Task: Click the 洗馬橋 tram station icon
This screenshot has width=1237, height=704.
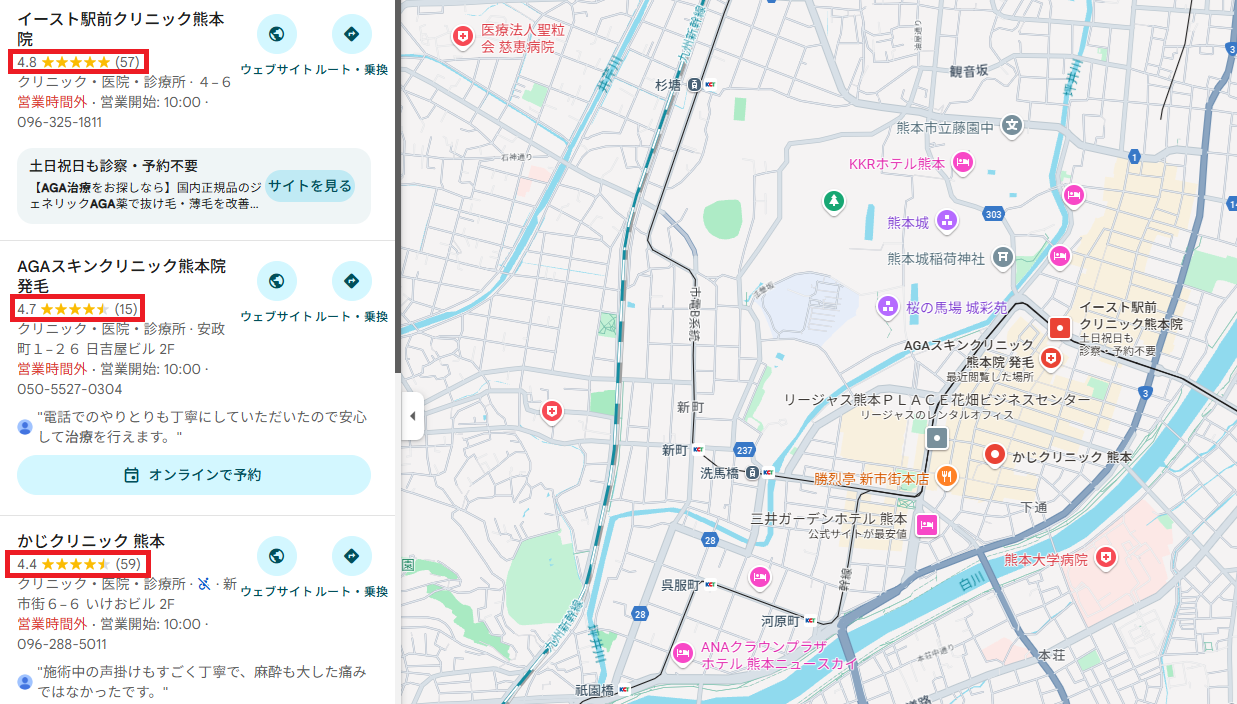Action: [751, 473]
